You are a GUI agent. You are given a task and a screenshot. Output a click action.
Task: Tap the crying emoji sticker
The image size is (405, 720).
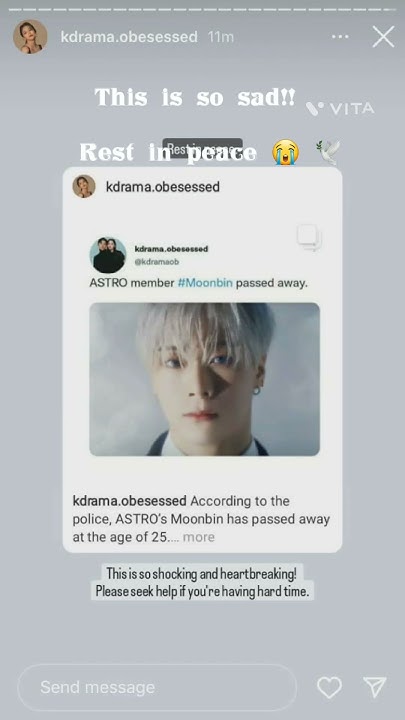(x=286, y=152)
